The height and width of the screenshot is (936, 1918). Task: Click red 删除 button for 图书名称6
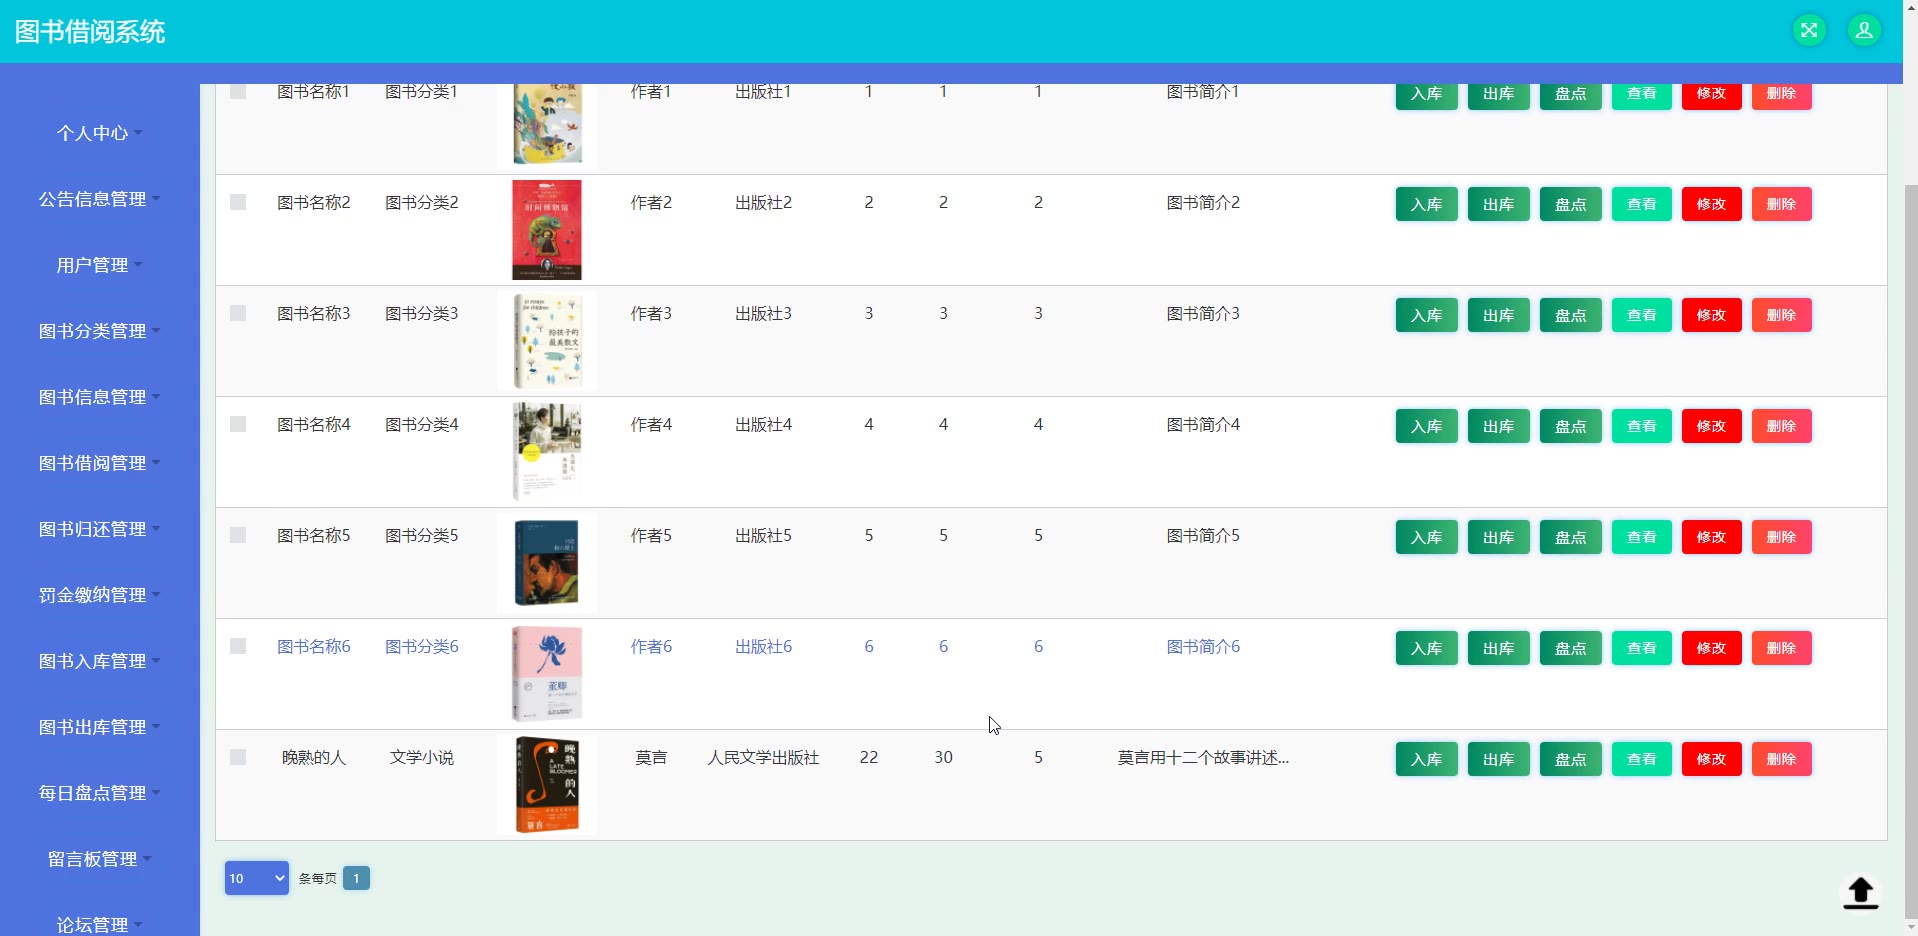[x=1781, y=648]
